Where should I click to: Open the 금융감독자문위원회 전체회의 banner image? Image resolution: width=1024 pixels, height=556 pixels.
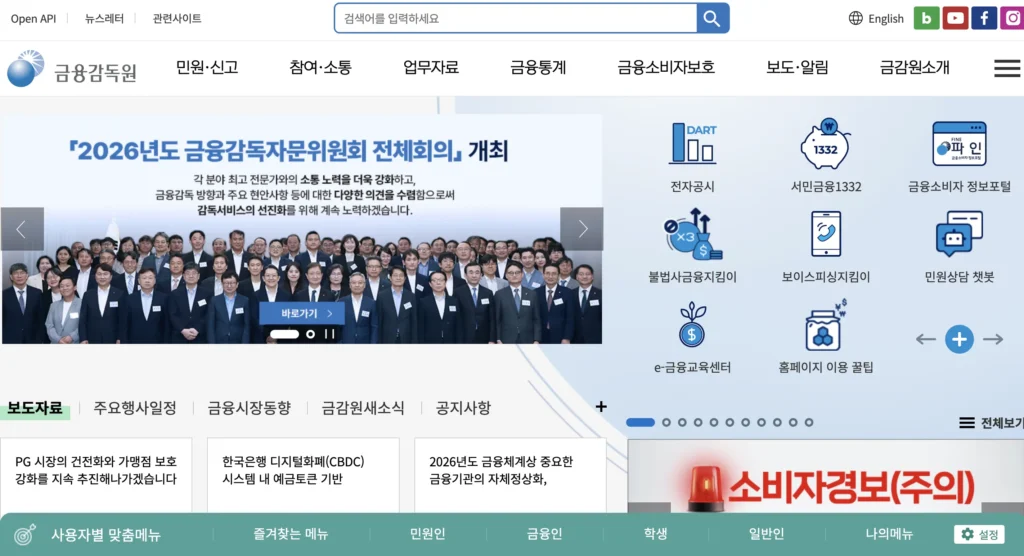pyautogui.click(x=302, y=229)
